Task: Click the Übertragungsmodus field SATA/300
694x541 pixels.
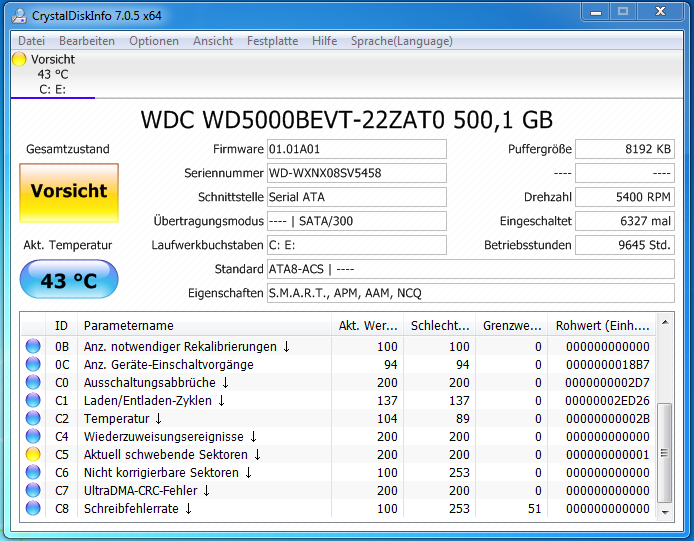Action: [357, 221]
